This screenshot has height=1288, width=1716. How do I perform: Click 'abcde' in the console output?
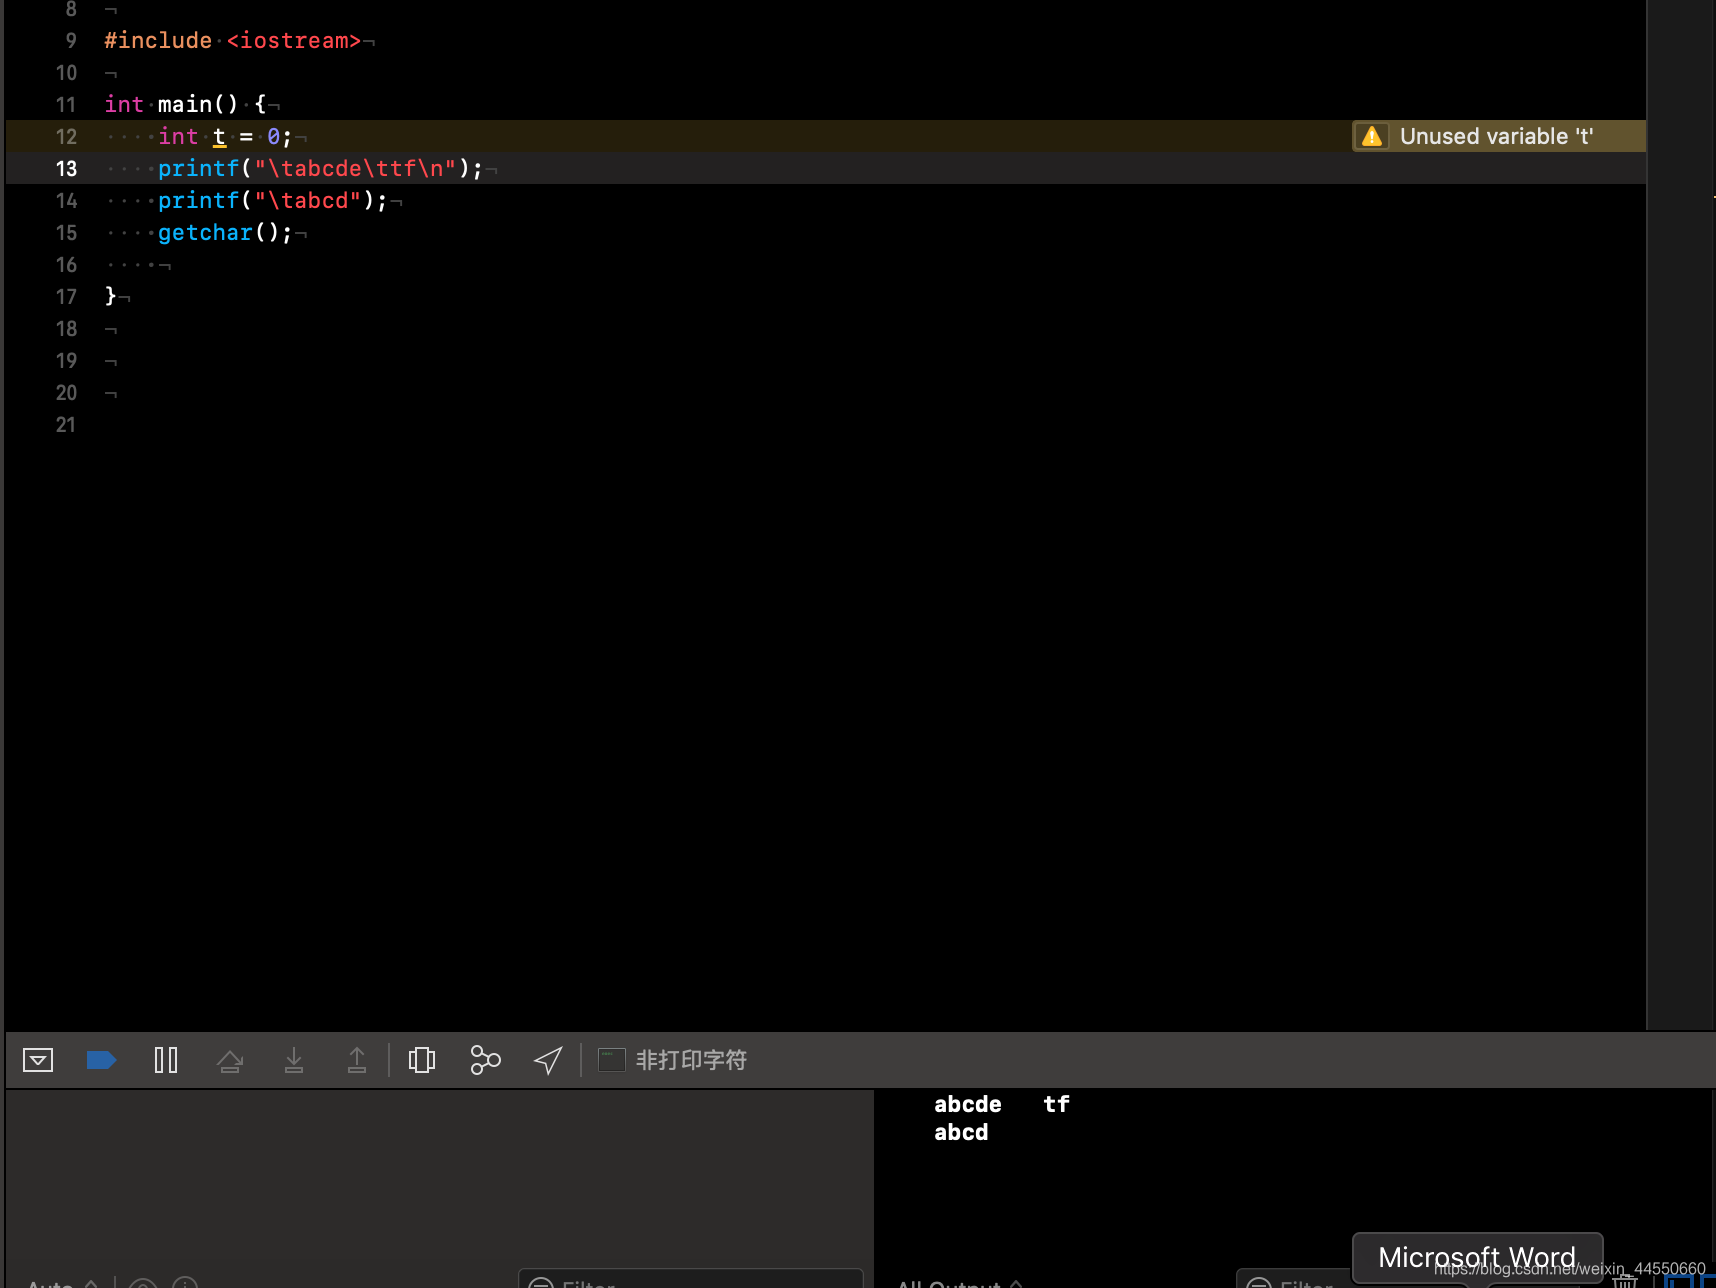click(967, 1104)
